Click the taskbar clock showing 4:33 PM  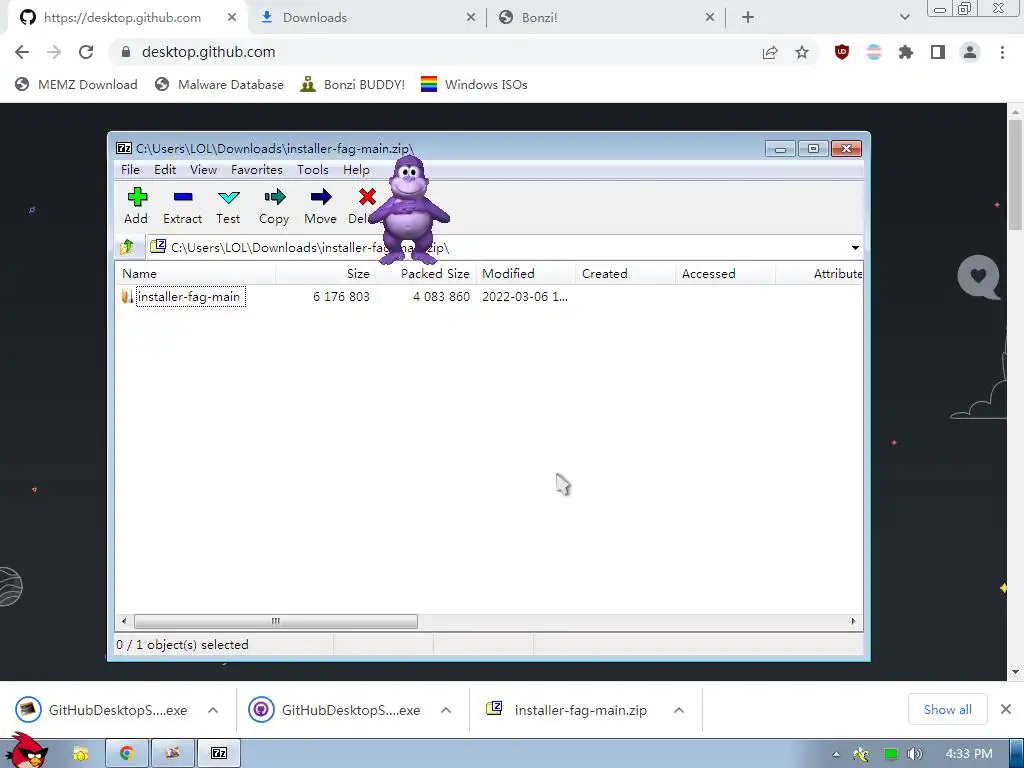969,754
